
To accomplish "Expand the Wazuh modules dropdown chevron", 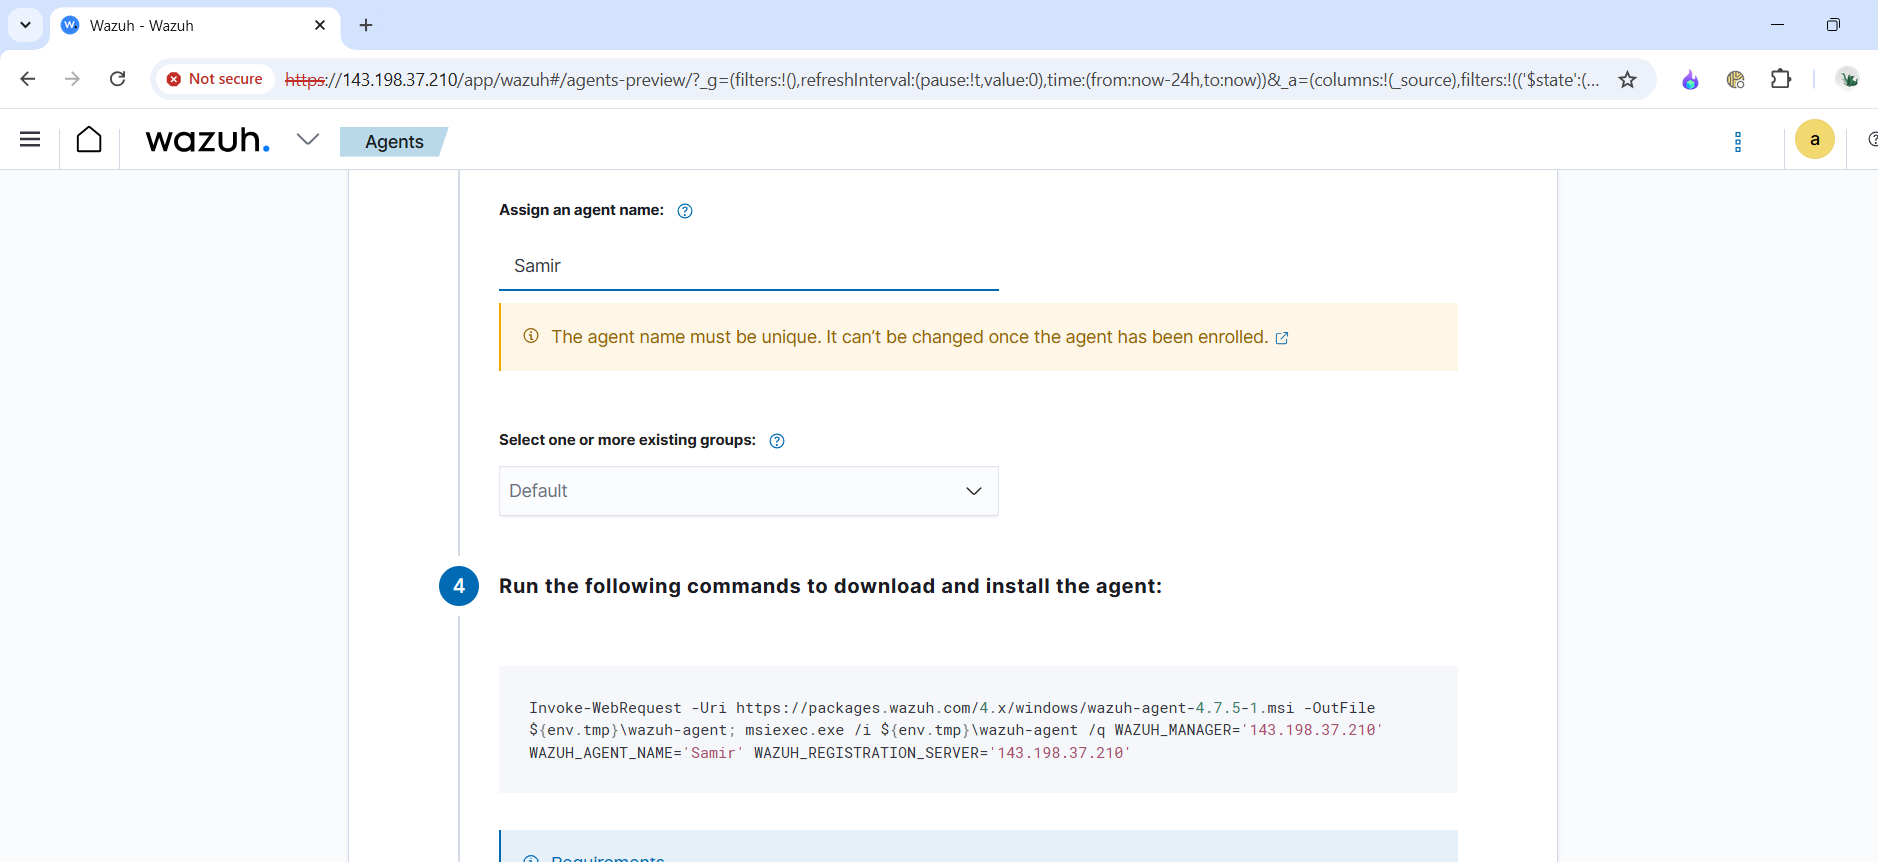I will tap(308, 140).
